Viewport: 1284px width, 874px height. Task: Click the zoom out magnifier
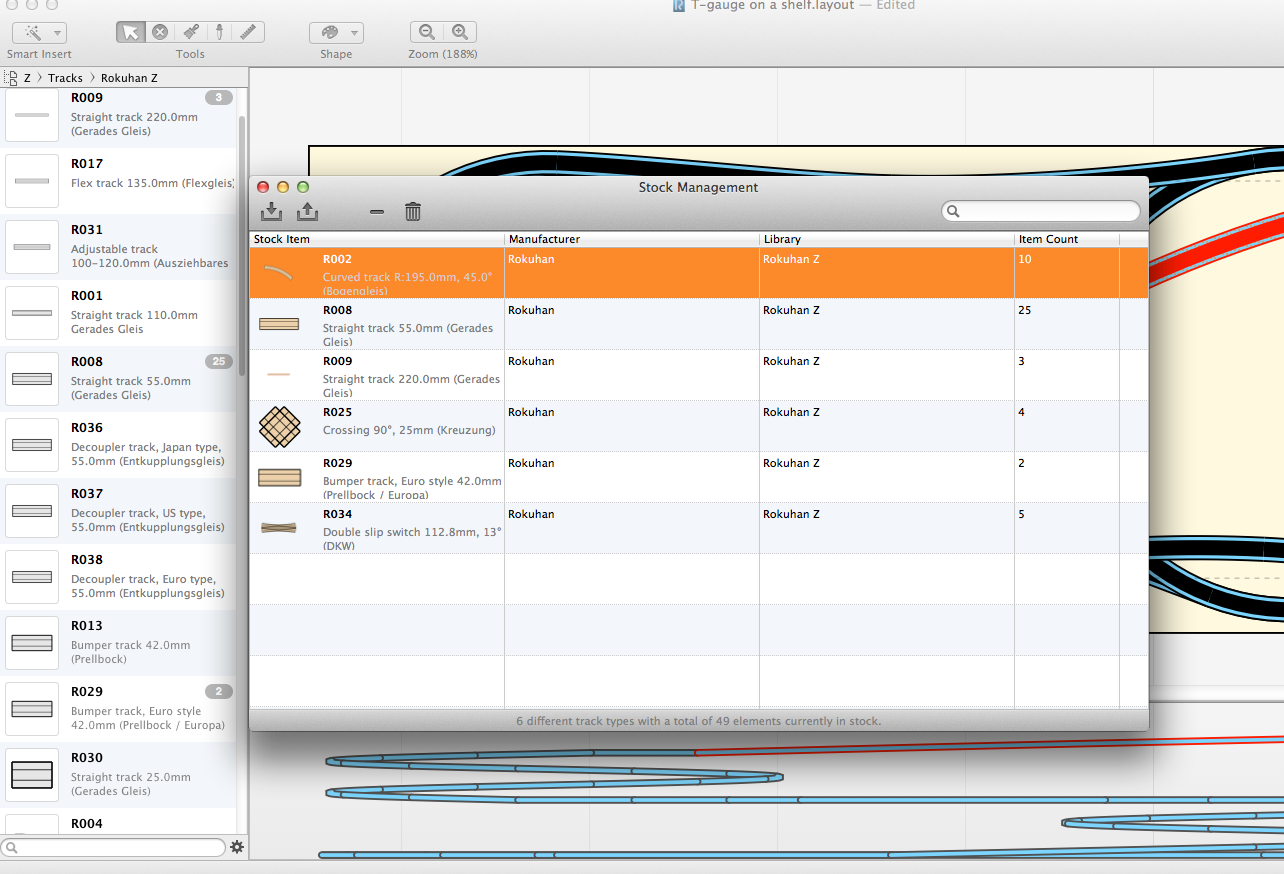pos(427,32)
